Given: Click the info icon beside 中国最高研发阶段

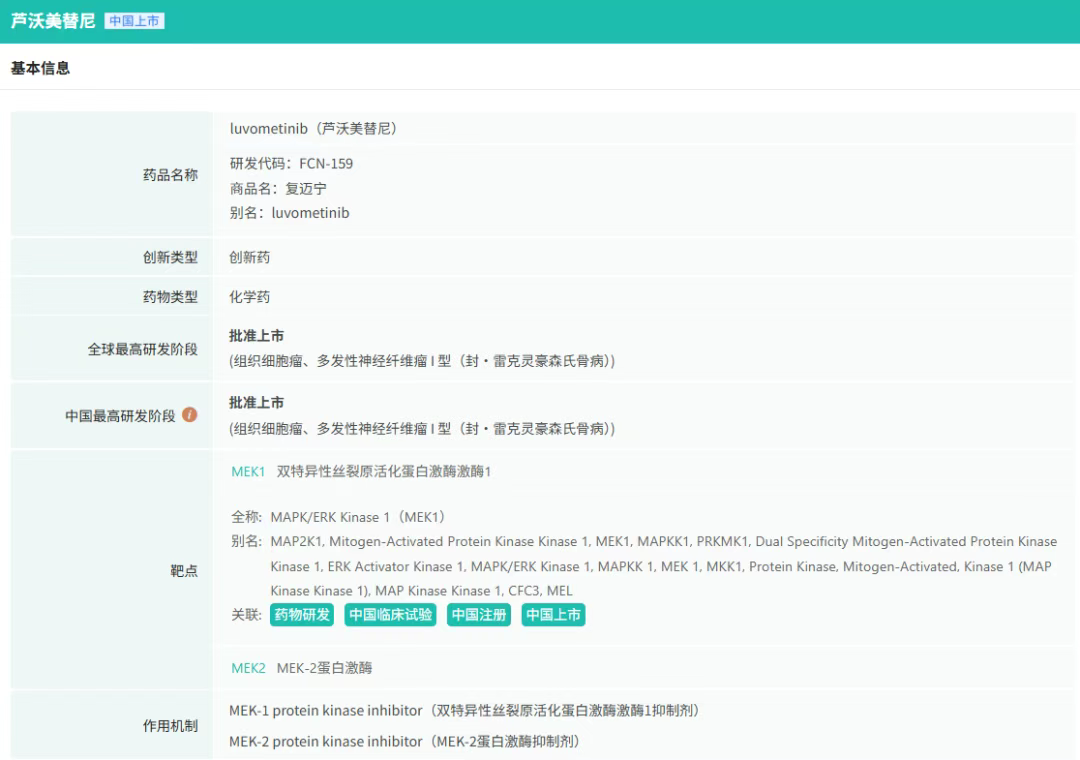Looking at the screenshot, I should tap(189, 415).
